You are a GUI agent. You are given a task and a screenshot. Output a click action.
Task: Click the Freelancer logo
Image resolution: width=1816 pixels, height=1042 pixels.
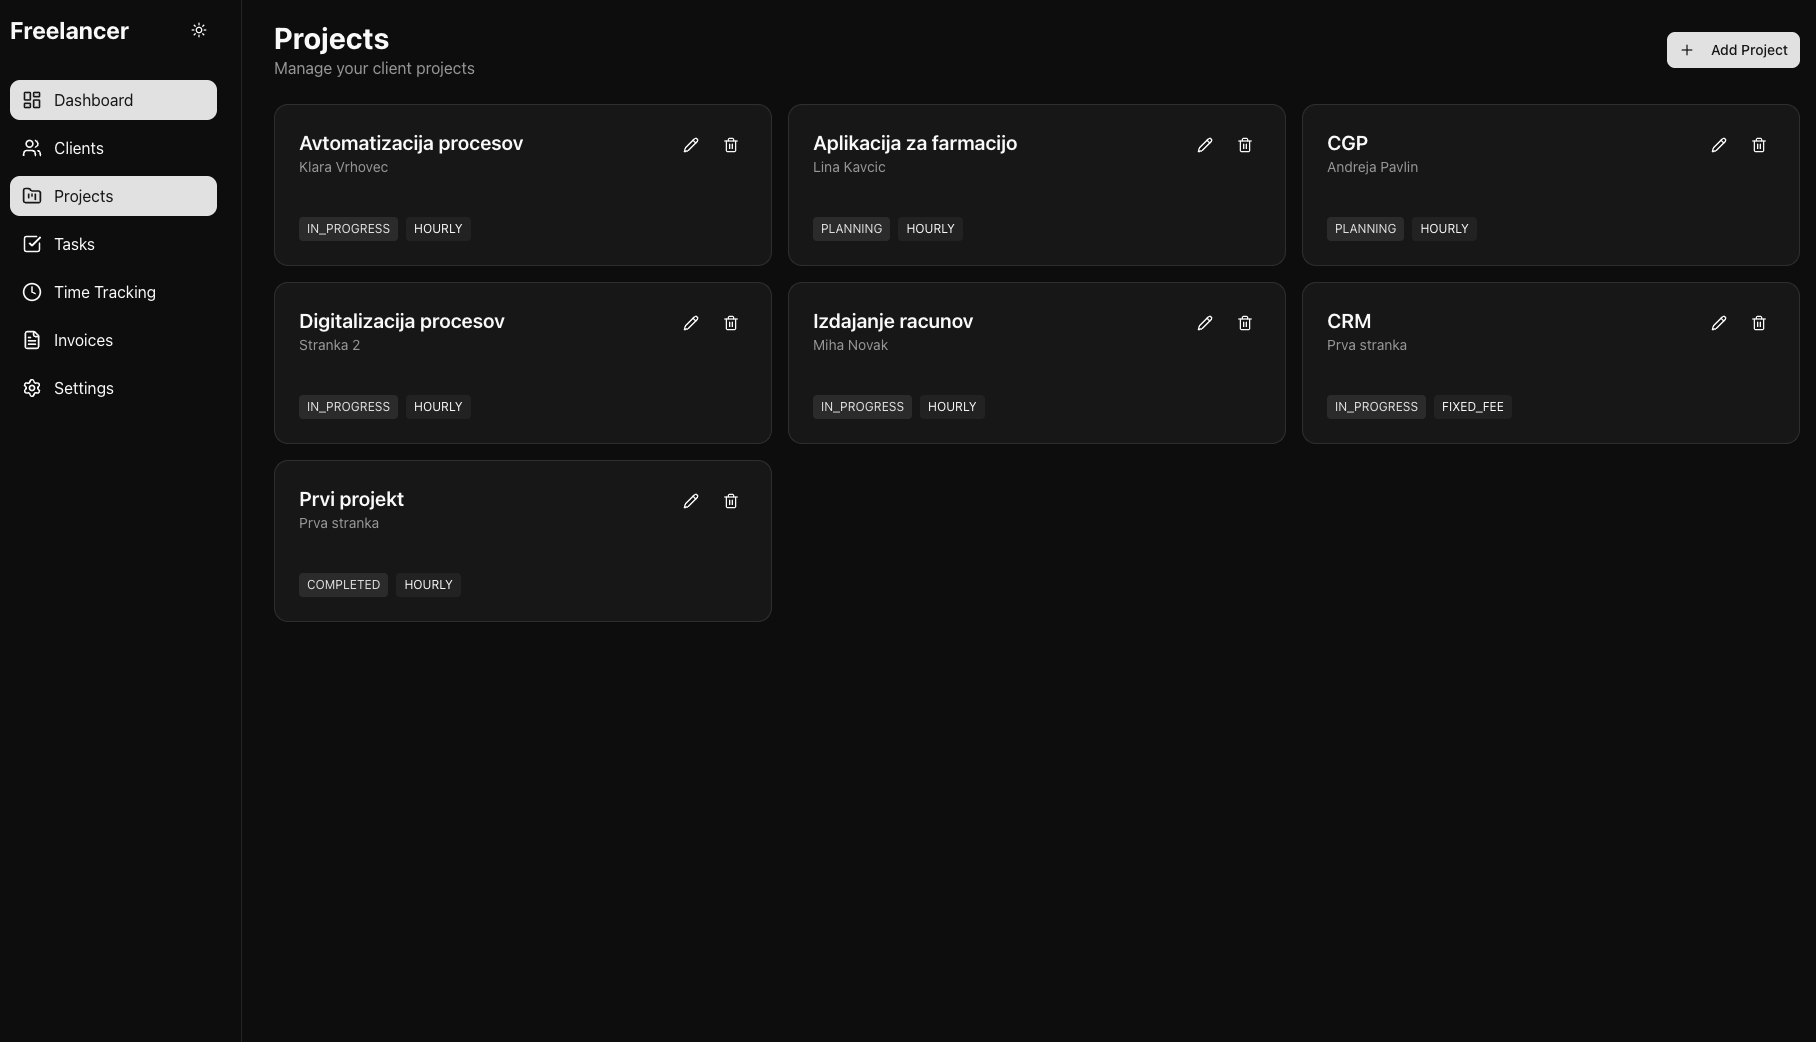pyautogui.click(x=69, y=30)
